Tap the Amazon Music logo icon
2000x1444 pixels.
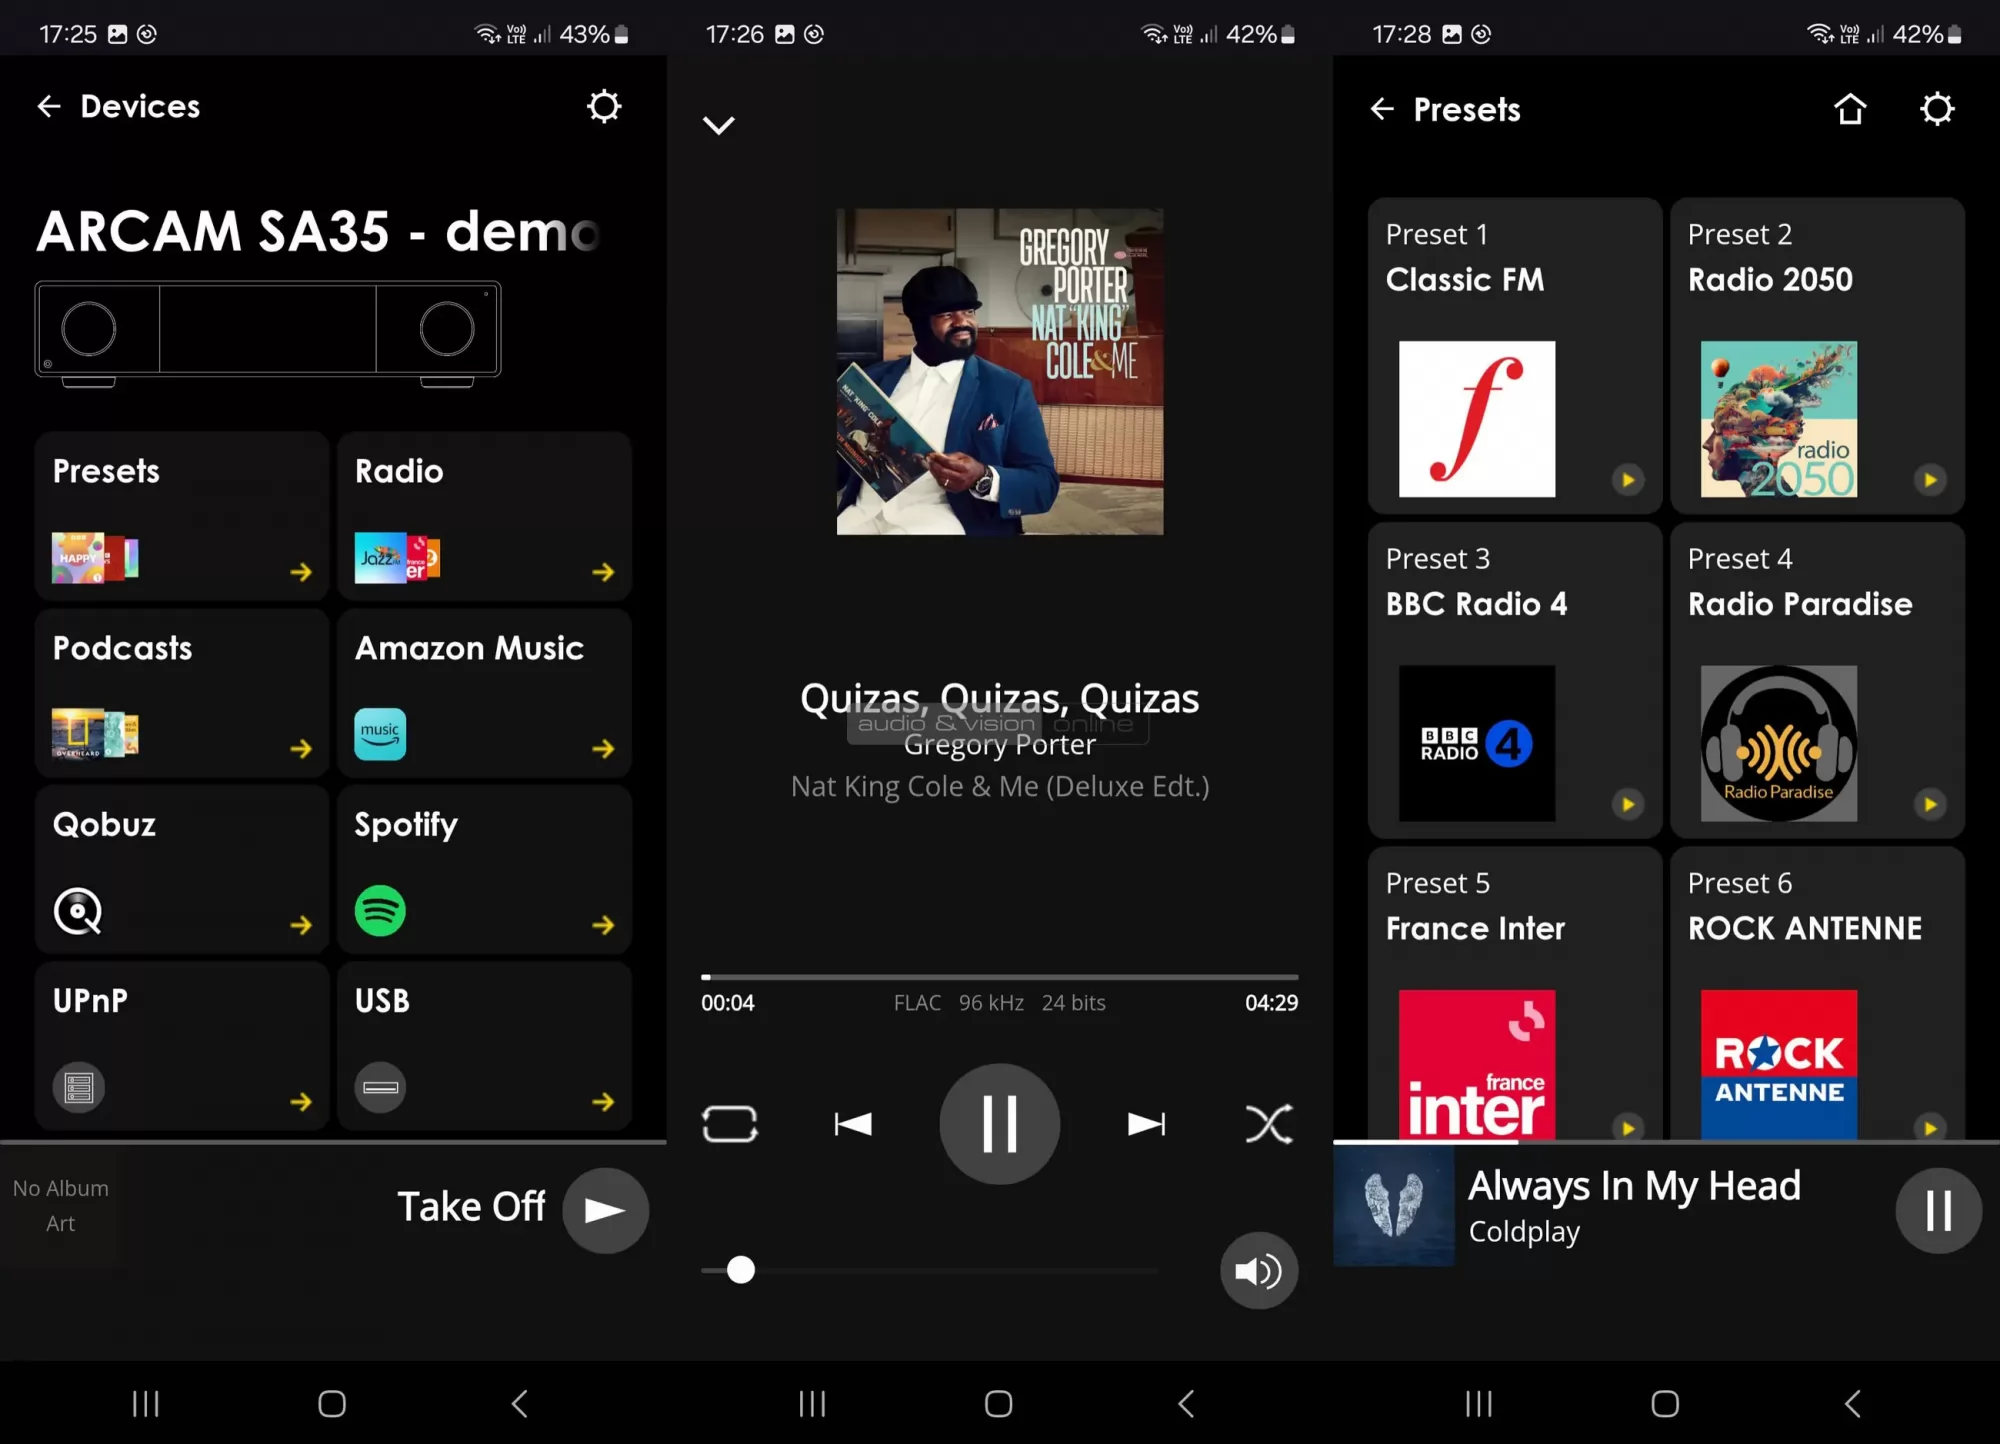coord(380,734)
